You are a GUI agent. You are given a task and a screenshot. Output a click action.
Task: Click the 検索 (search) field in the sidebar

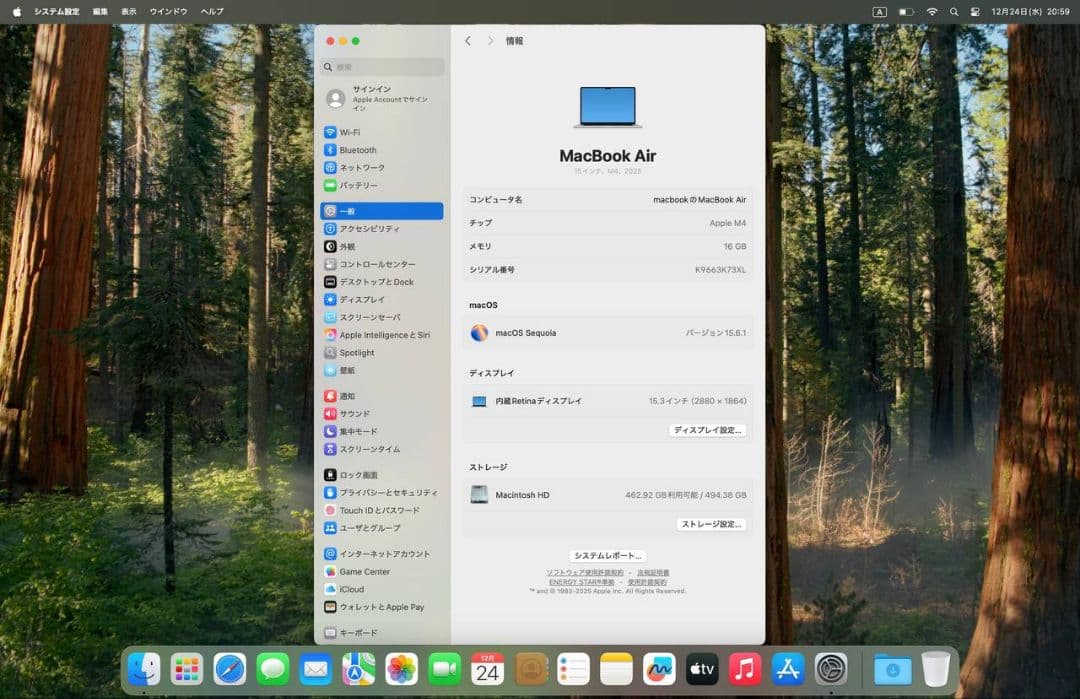(x=381, y=66)
